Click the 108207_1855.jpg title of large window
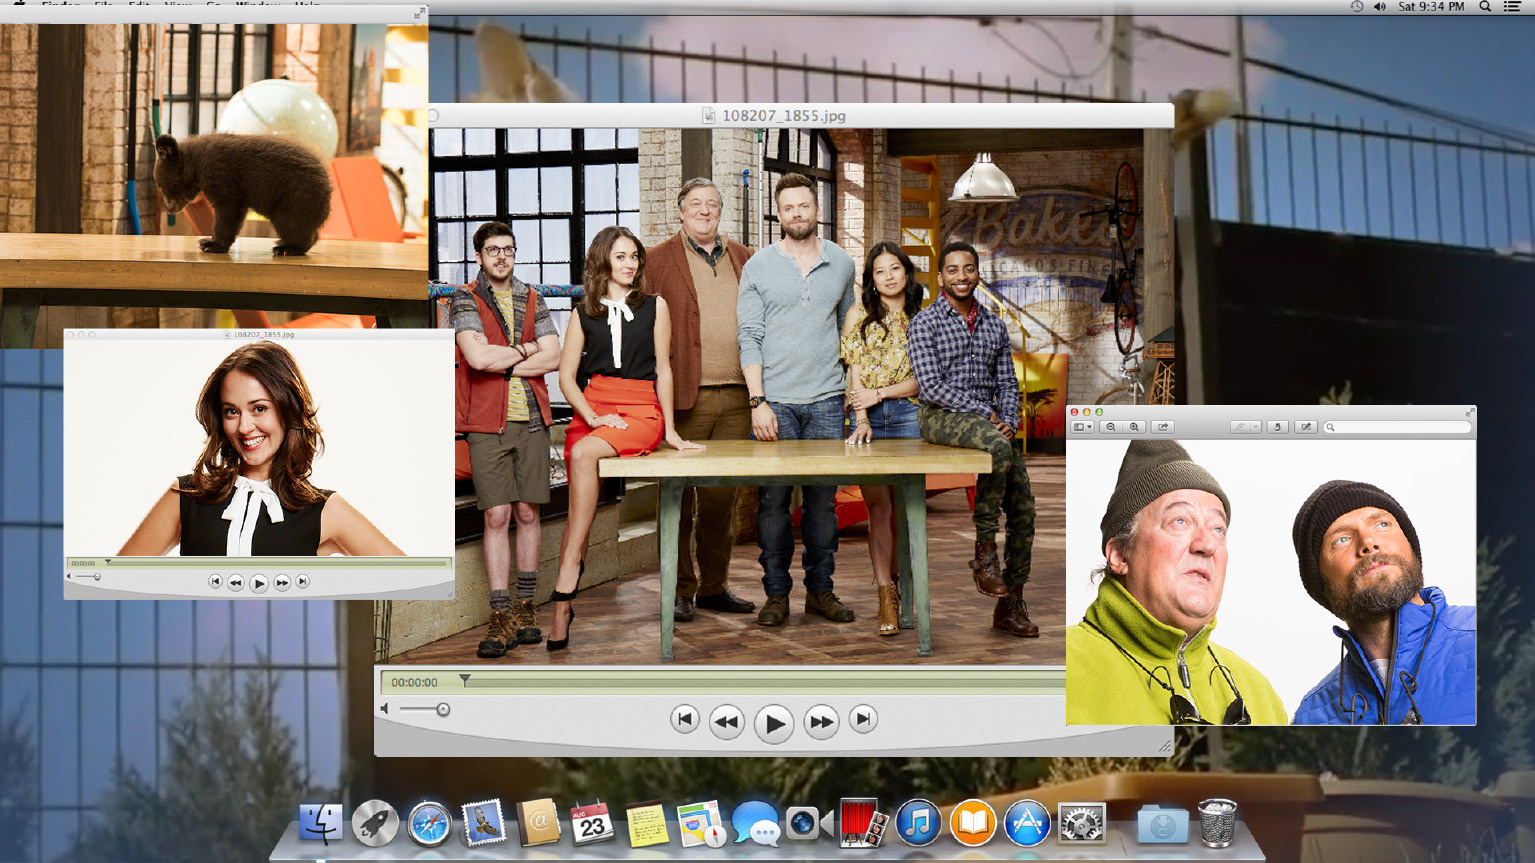 [x=784, y=116]
